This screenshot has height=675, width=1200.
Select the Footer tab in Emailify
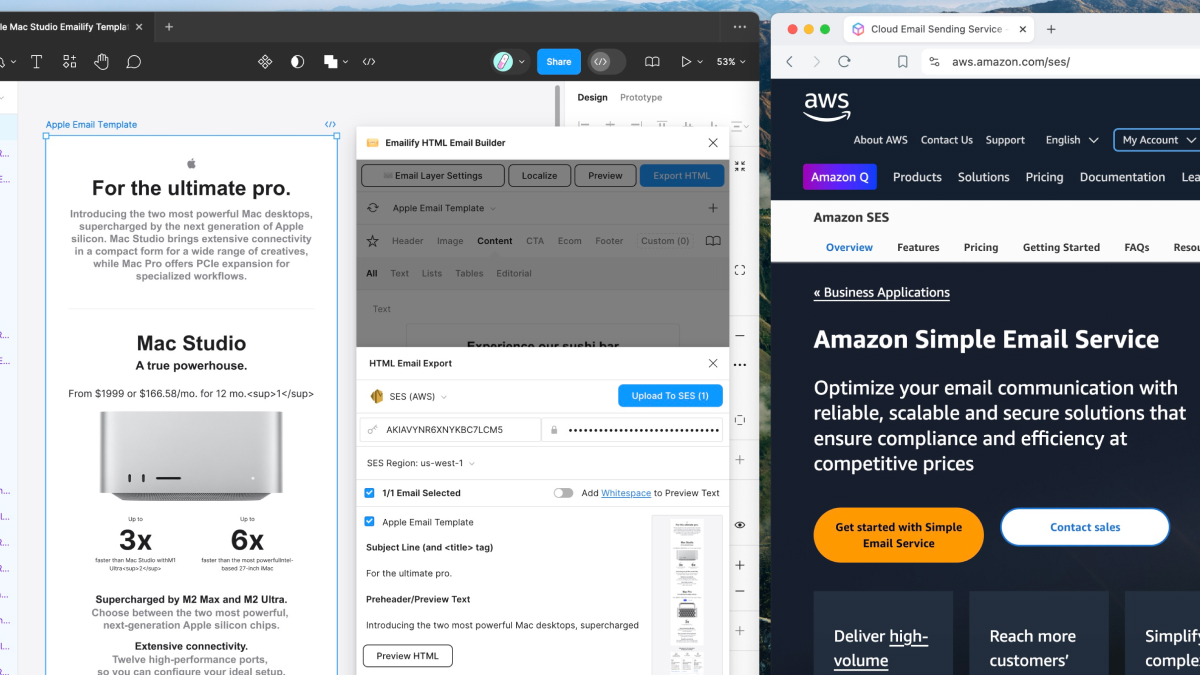pyautogui.click(x=609, y=241)
